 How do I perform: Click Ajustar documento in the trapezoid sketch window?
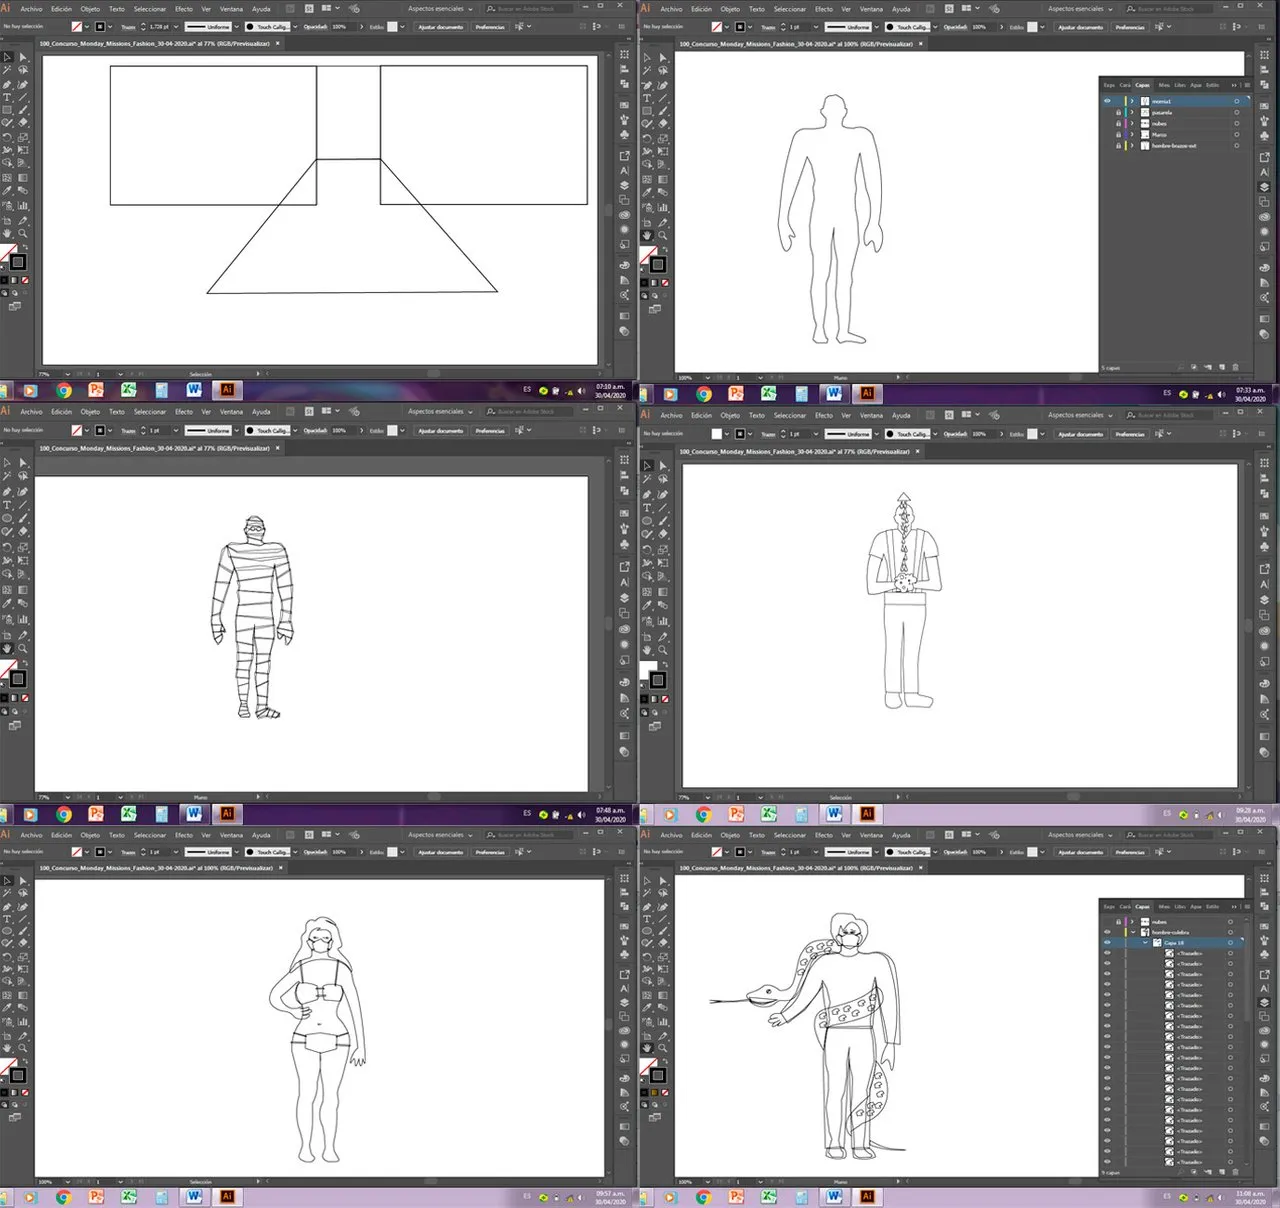coord(440,26)
